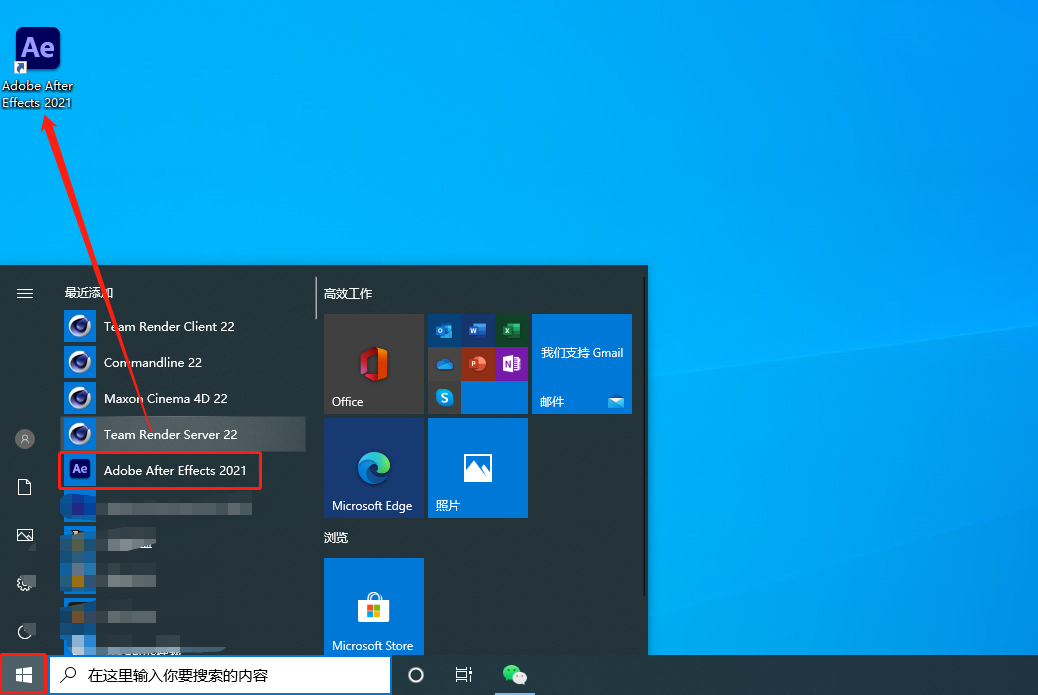Launch Maxon Cinema 4D 22
1038x695 pixels.
tap(165, 398)
